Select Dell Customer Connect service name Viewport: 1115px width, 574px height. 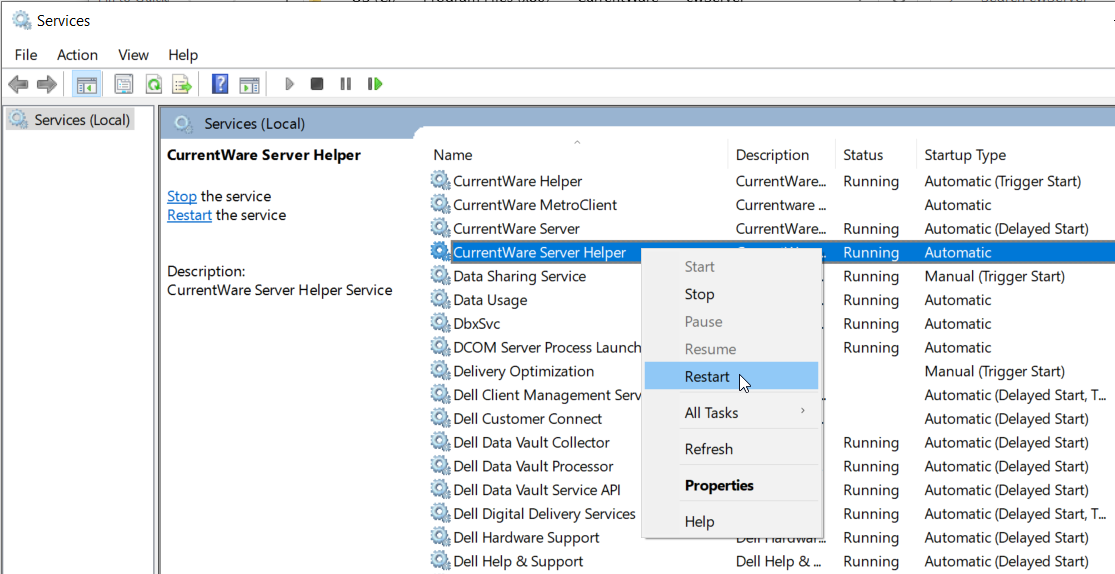(528, 419)
